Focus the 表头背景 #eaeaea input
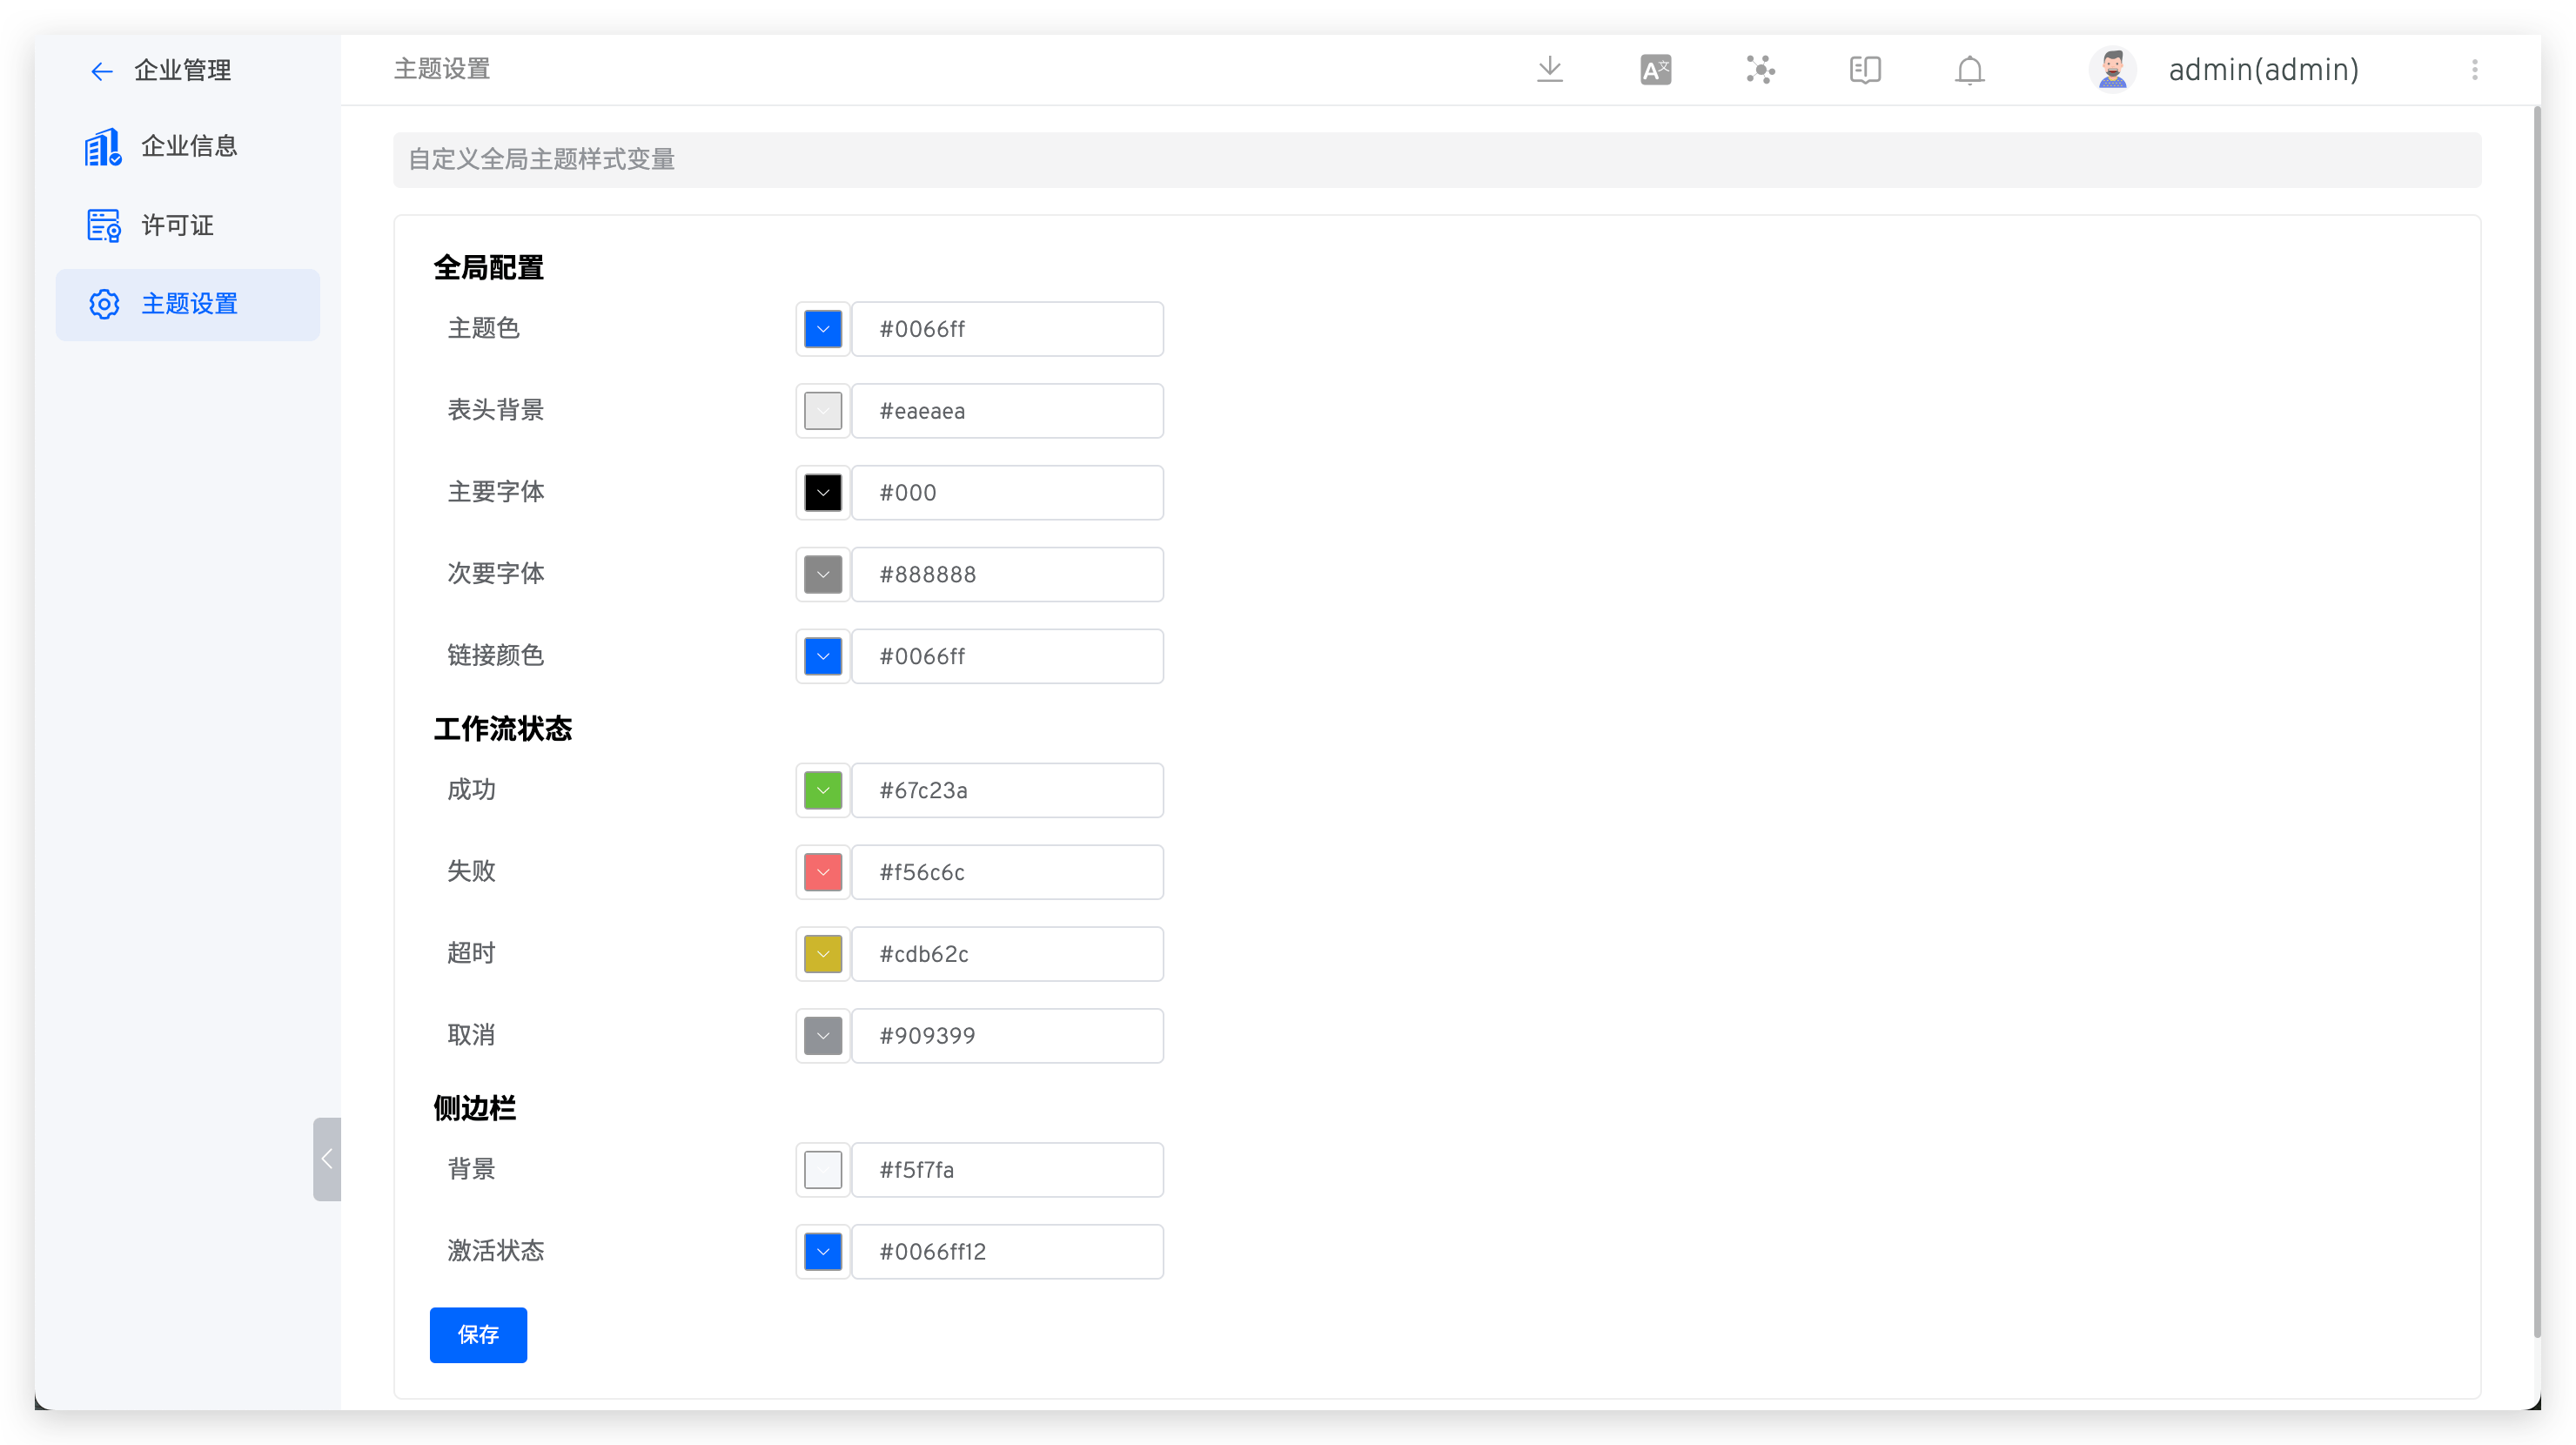The width and height of the screenshot is (2576, 1445). 1007,411
